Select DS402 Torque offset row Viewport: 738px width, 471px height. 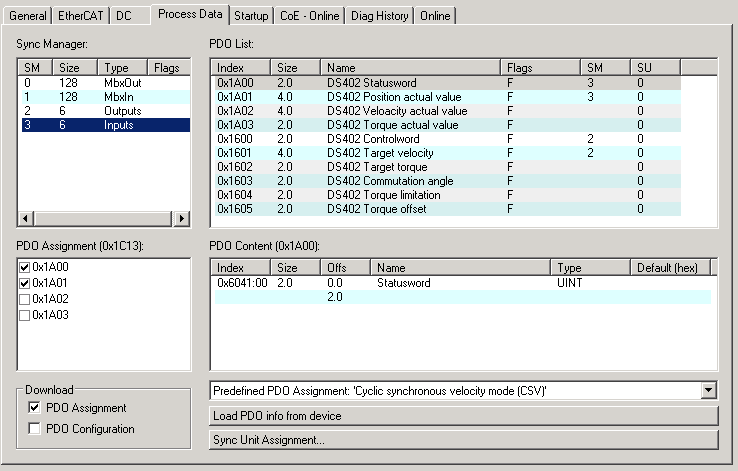(x=448, y=209)
